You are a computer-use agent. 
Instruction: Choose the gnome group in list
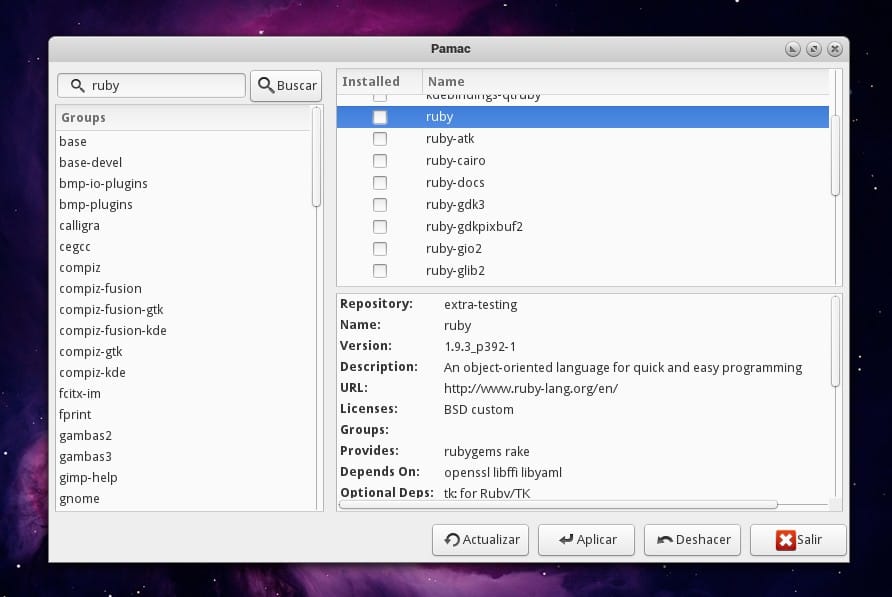[x=79, y=499]
